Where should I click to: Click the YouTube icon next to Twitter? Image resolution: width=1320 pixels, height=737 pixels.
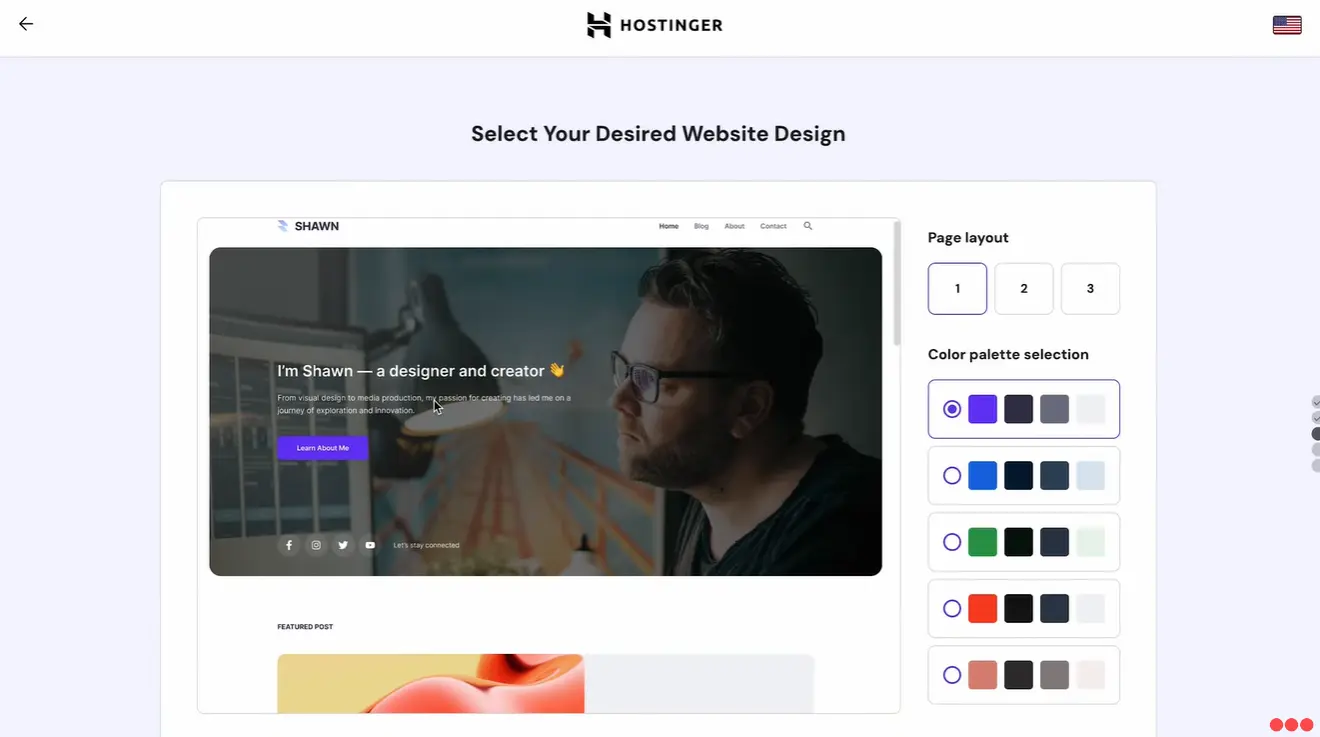[x=370, y=544]
